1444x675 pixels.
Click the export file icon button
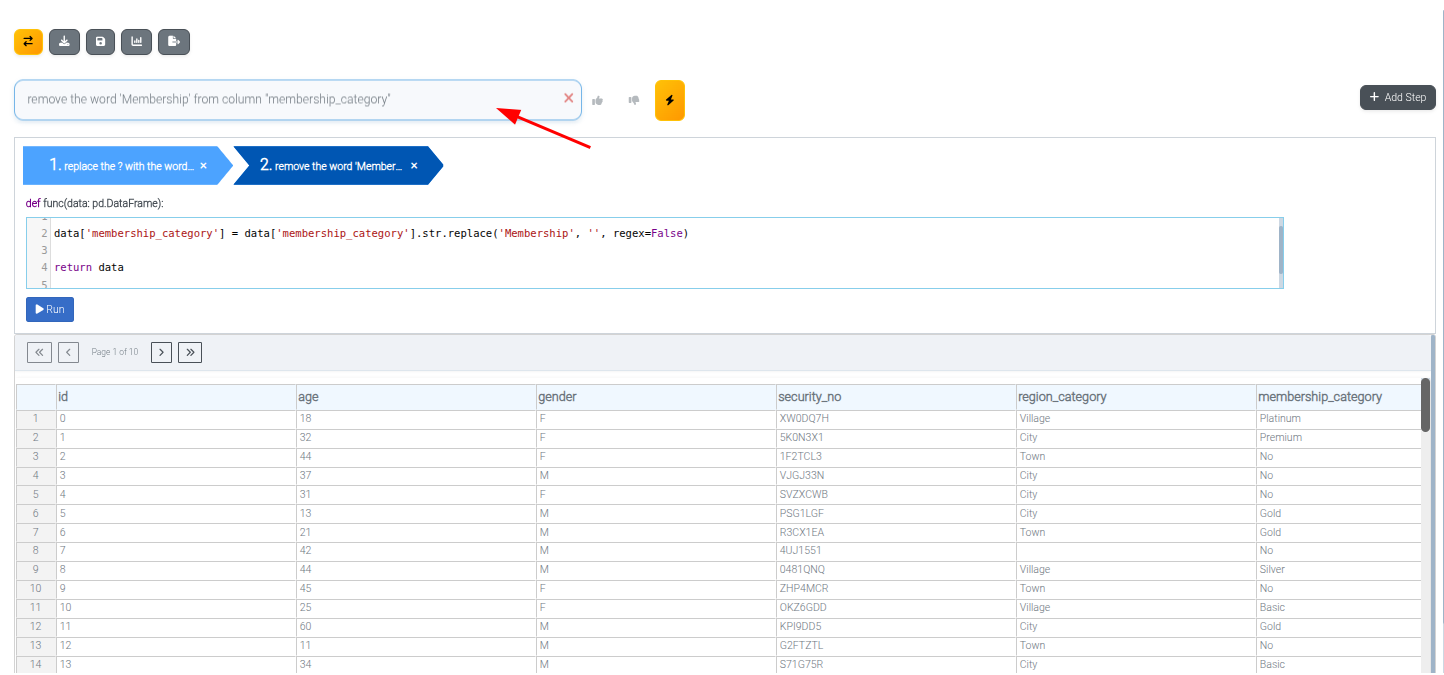click(173, 42)
